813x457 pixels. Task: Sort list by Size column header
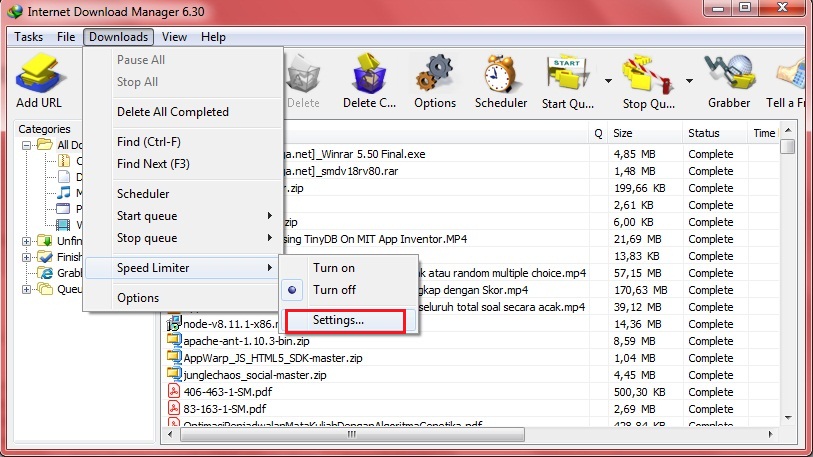[x=645, y=133]
